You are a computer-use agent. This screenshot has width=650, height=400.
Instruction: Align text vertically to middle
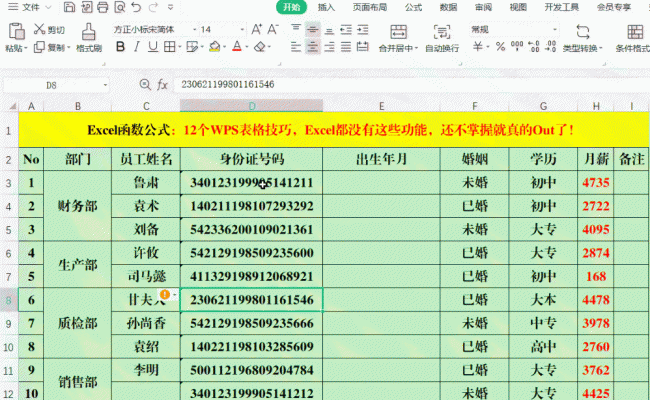pyautogui.click(x=313, y=29)
